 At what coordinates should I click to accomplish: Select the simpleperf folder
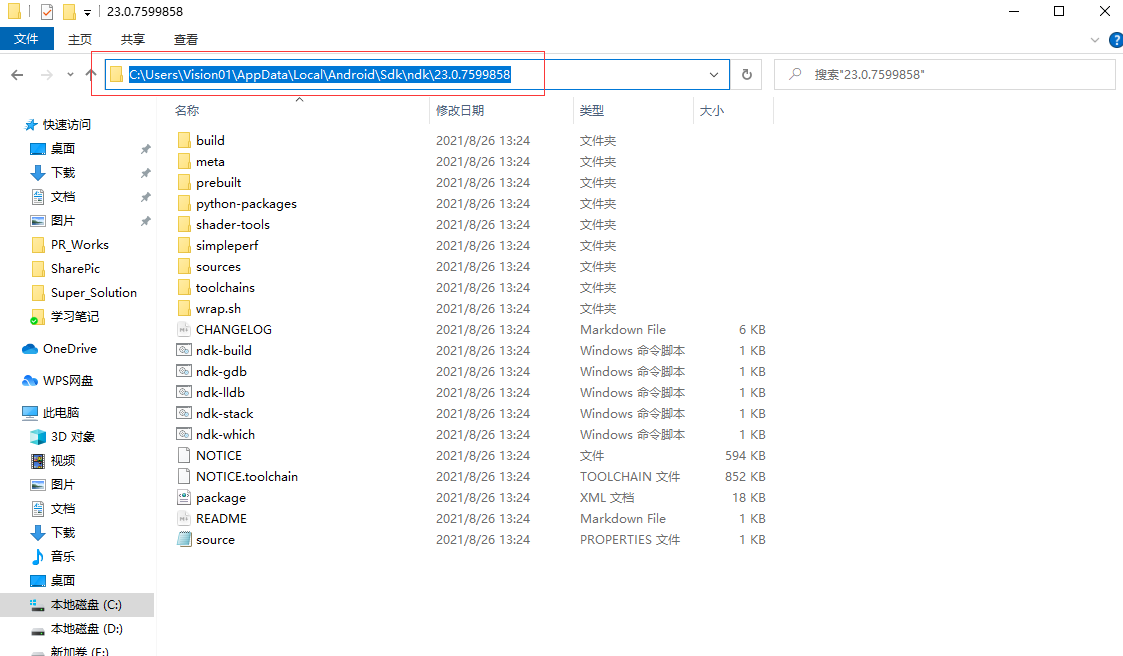click(227, 246)
